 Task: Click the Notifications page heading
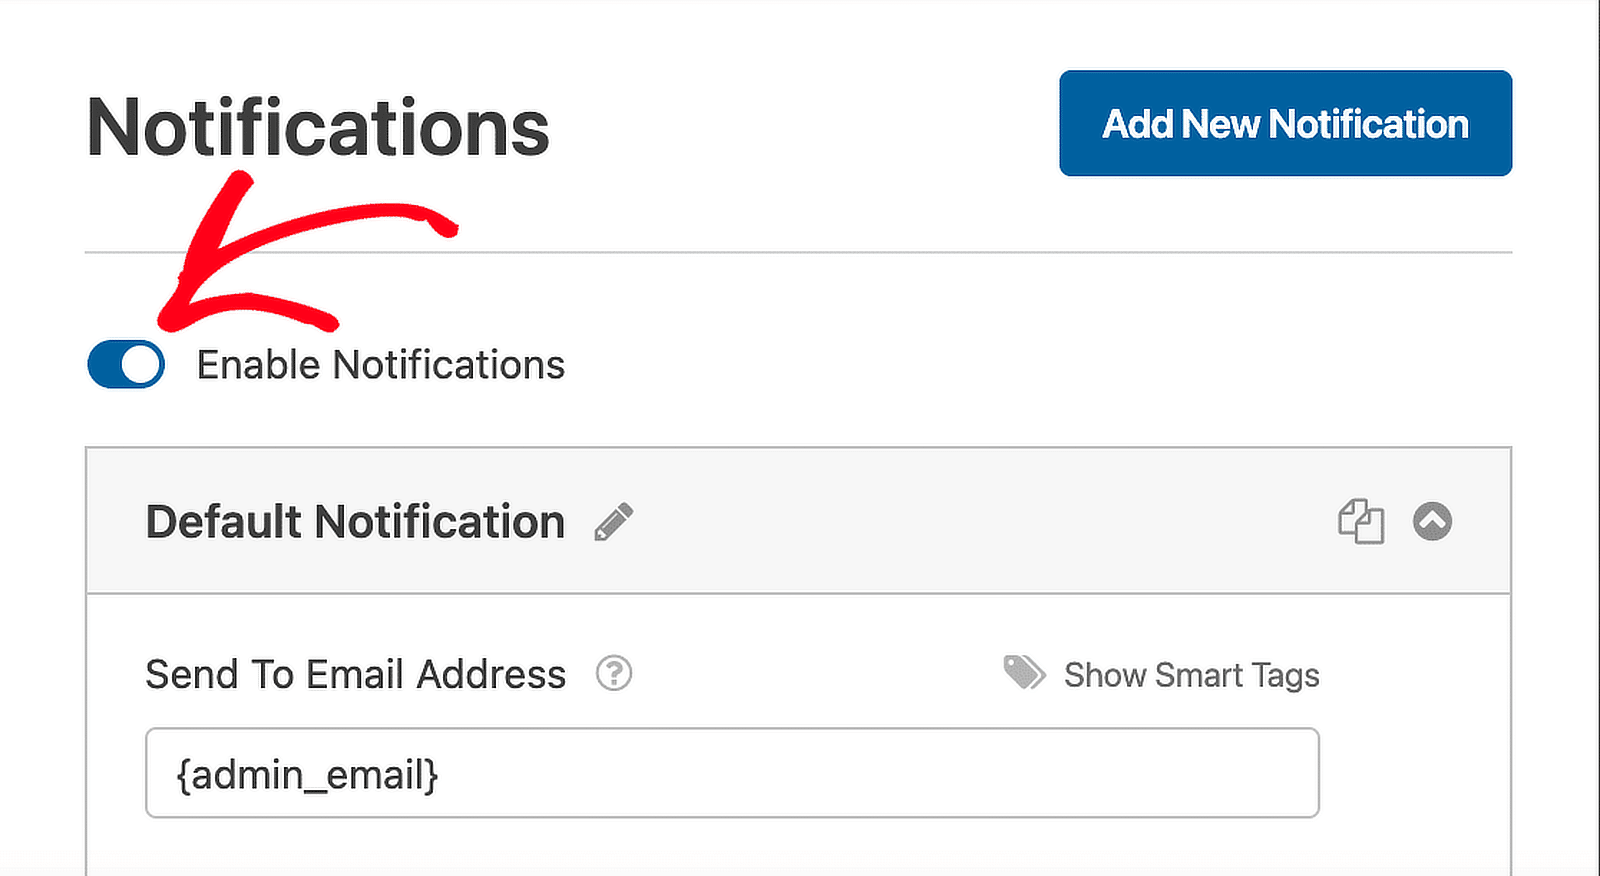[x=318, y=126]
